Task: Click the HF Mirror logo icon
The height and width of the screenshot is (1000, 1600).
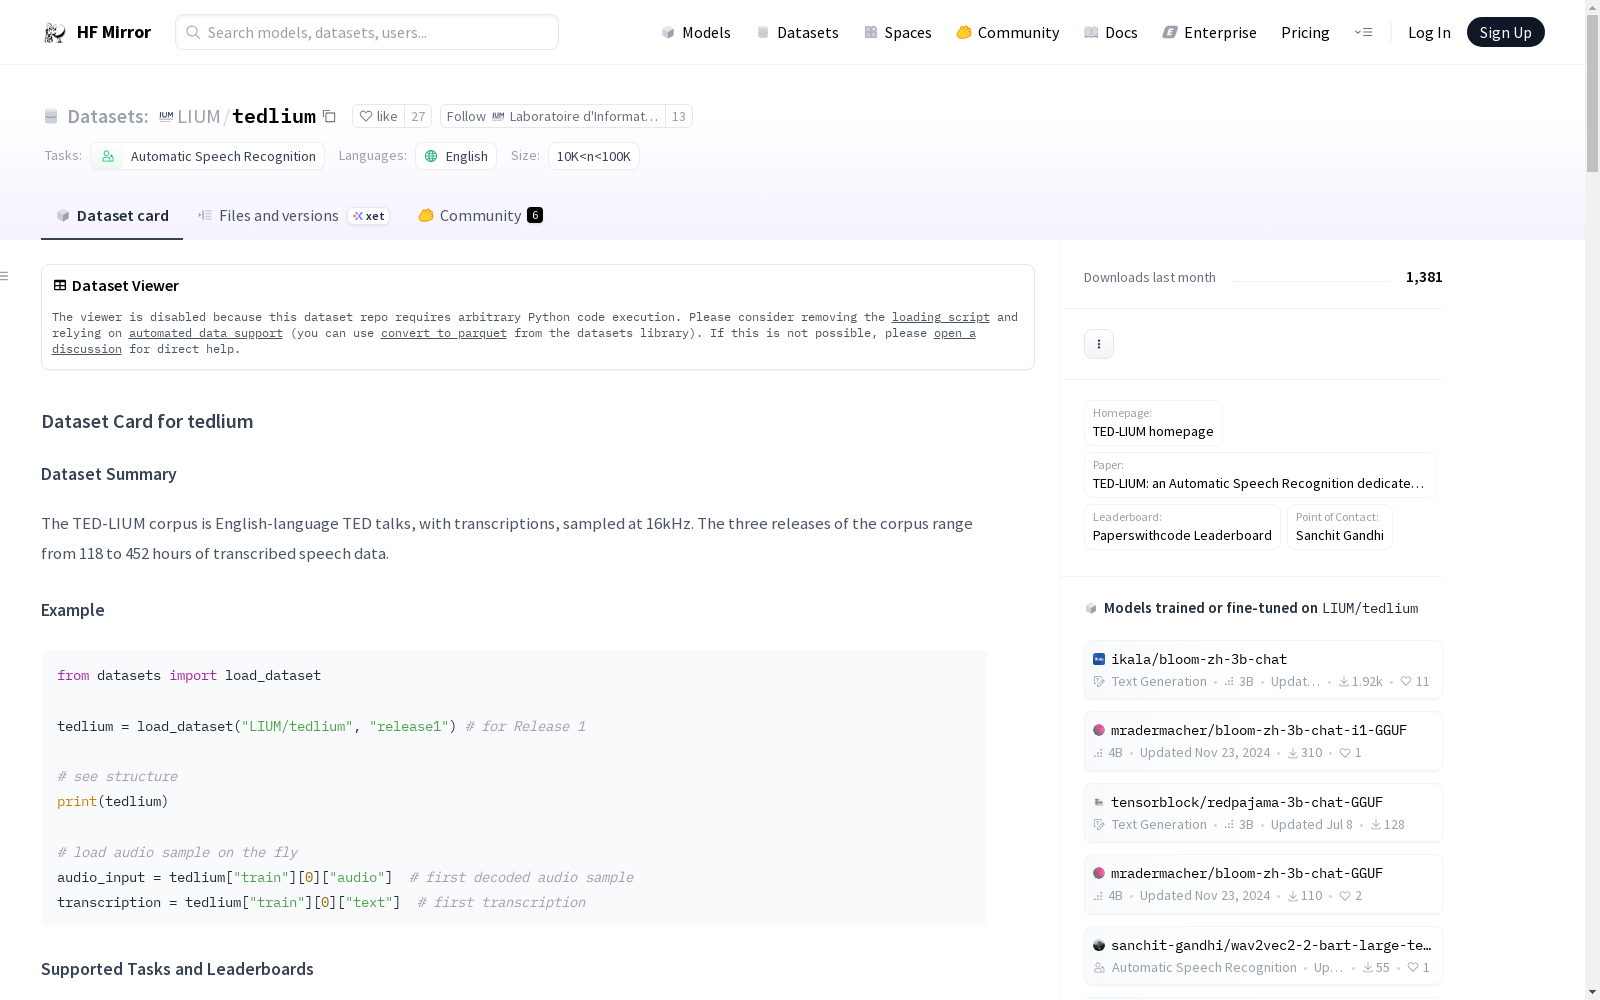Action: pos(55,33)
